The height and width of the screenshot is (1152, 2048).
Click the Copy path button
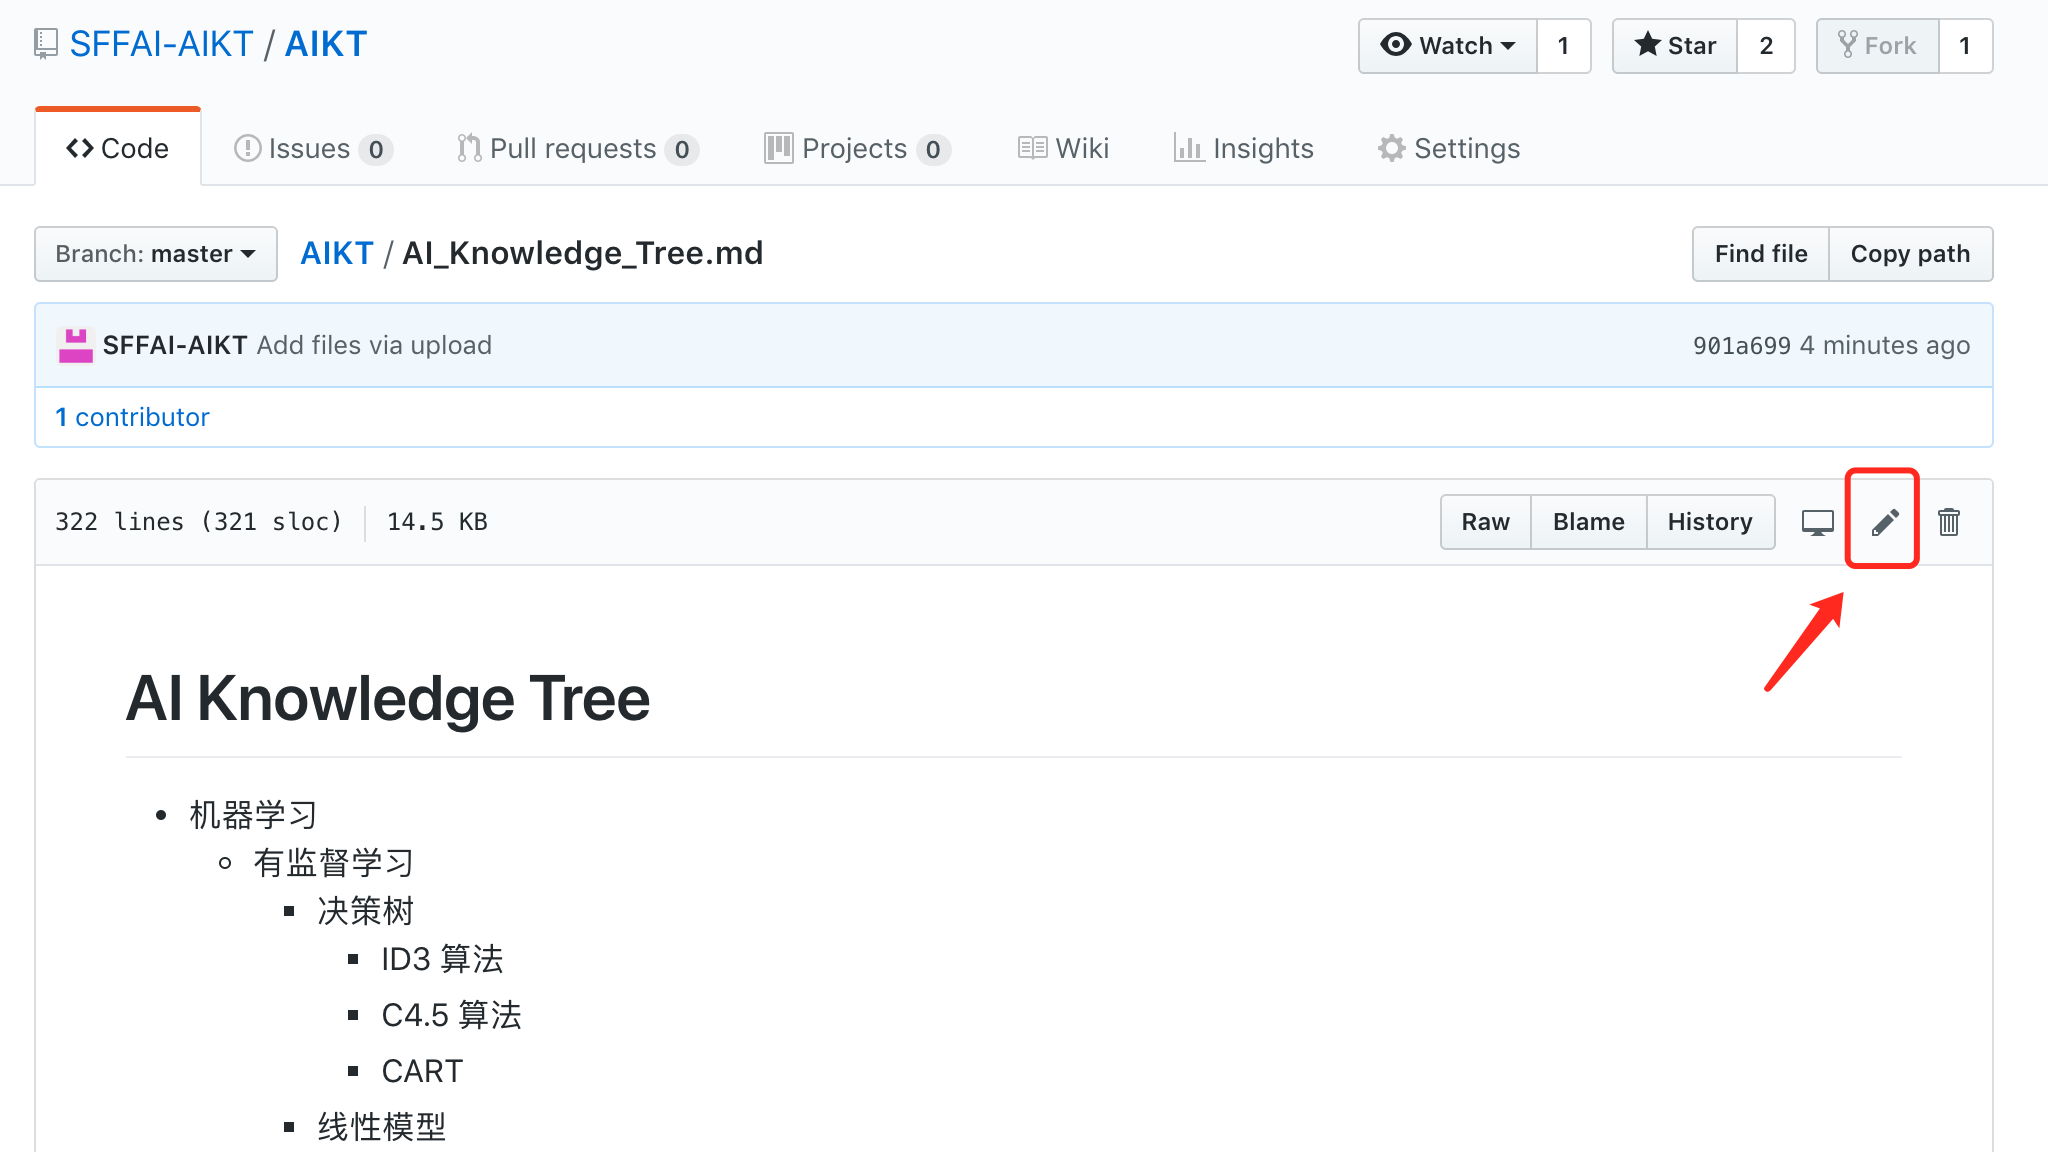click(x=1910, y=254)
